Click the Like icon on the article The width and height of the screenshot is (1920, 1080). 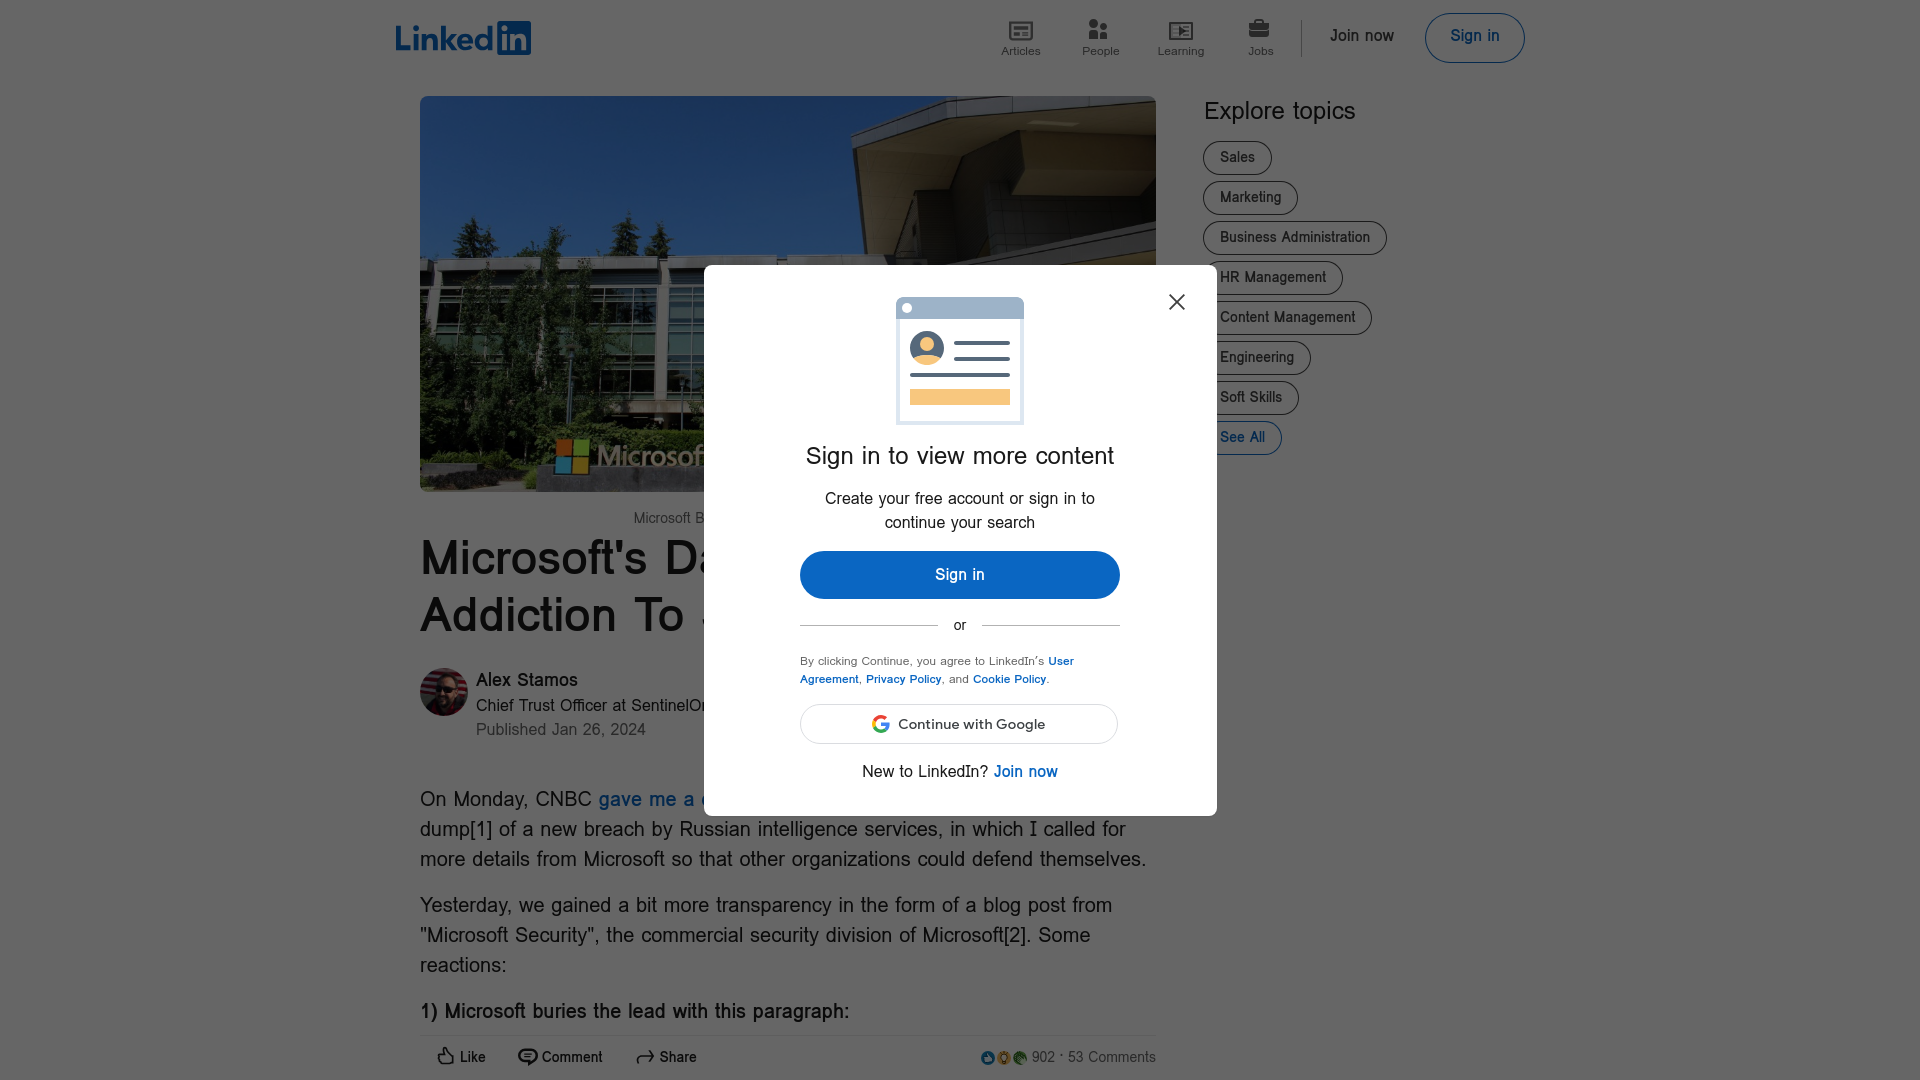click(444, 1055)
